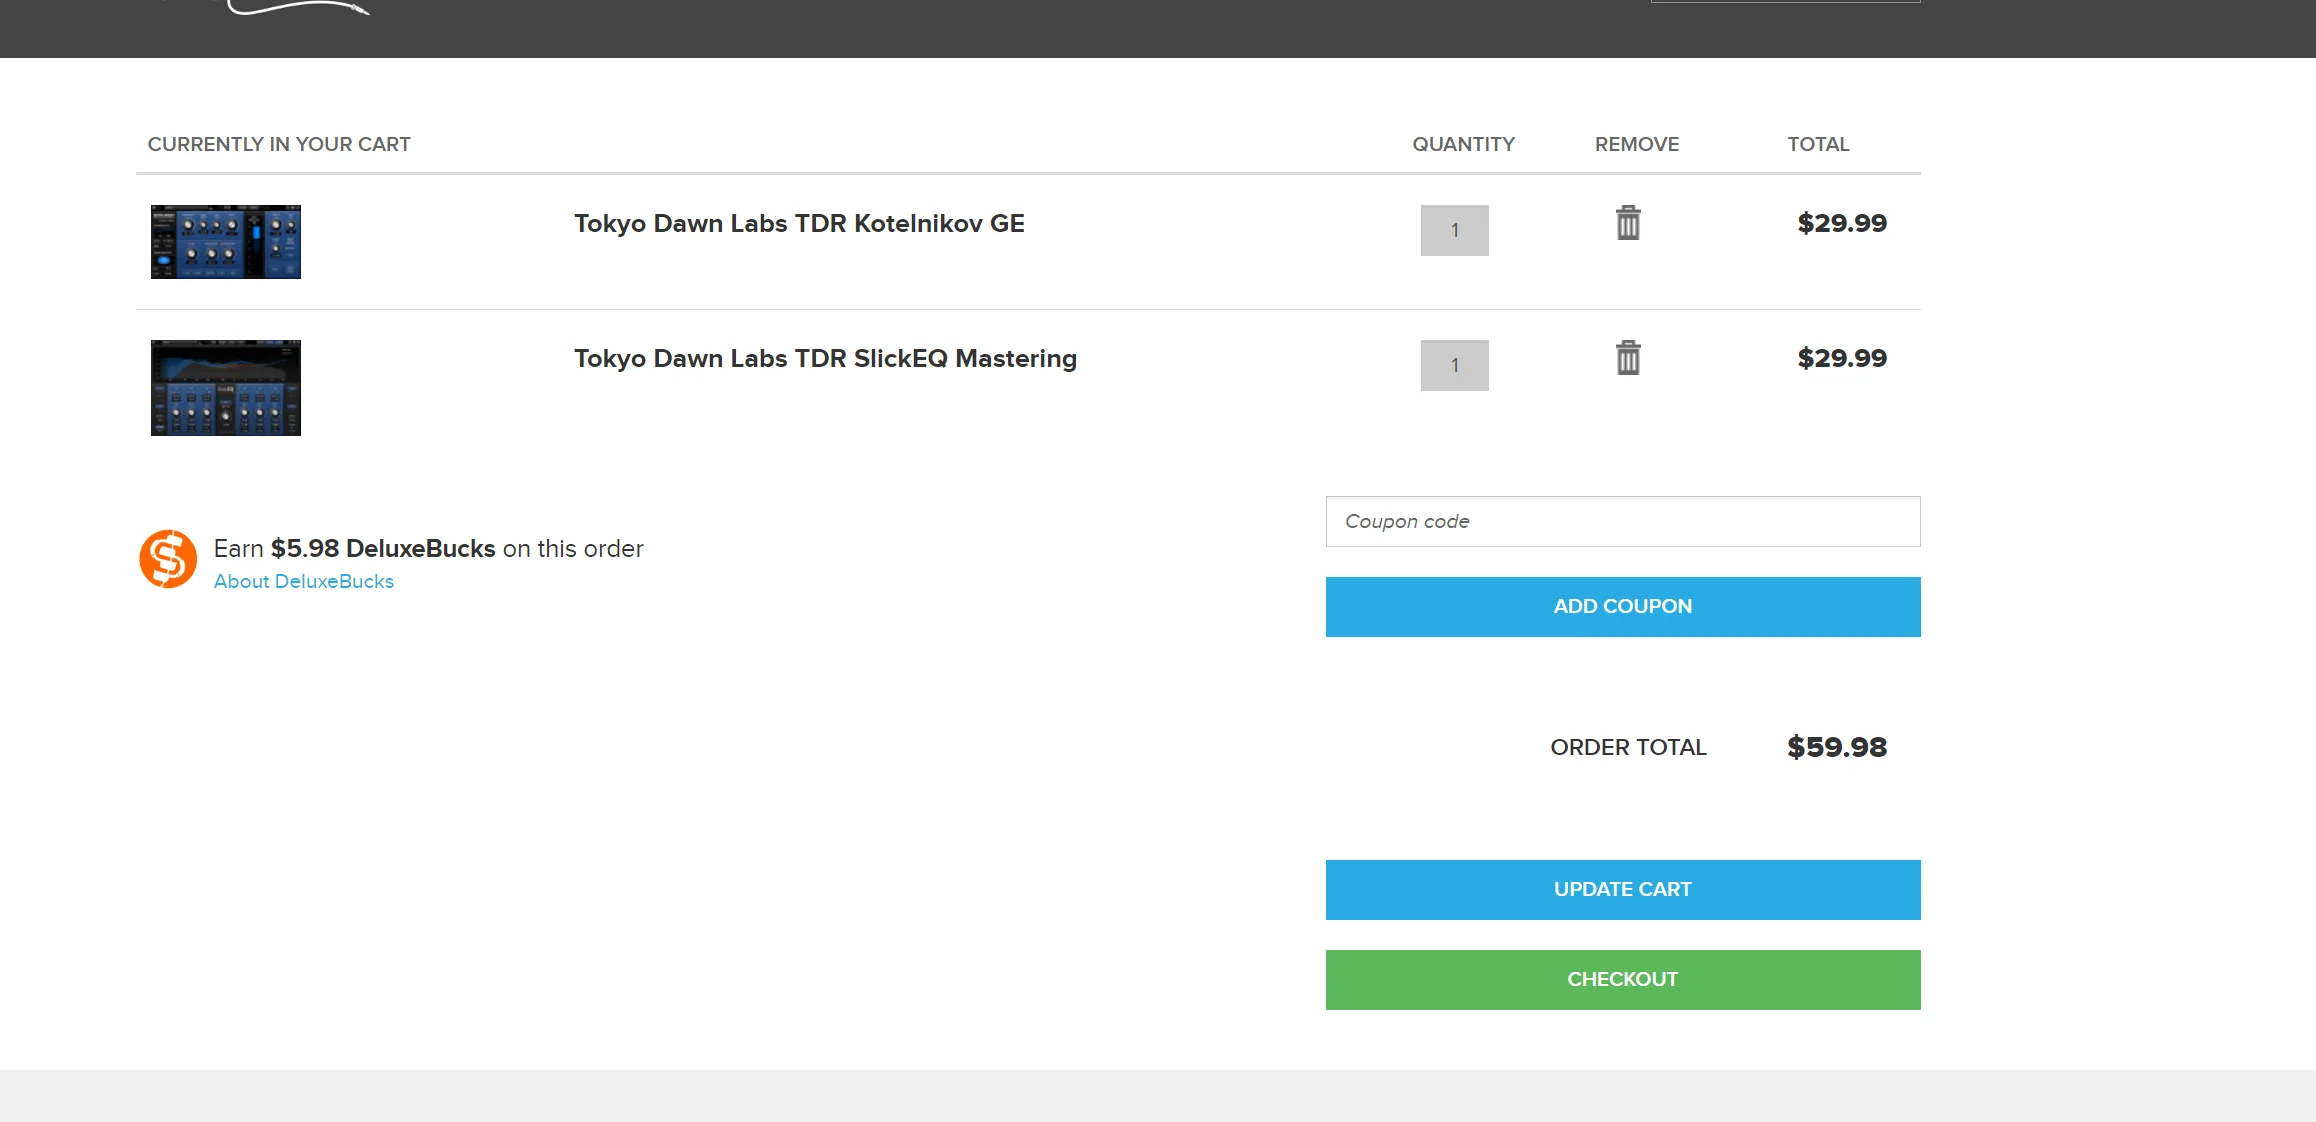Select the $59.98 order total amount

[x=1837, y=747]
